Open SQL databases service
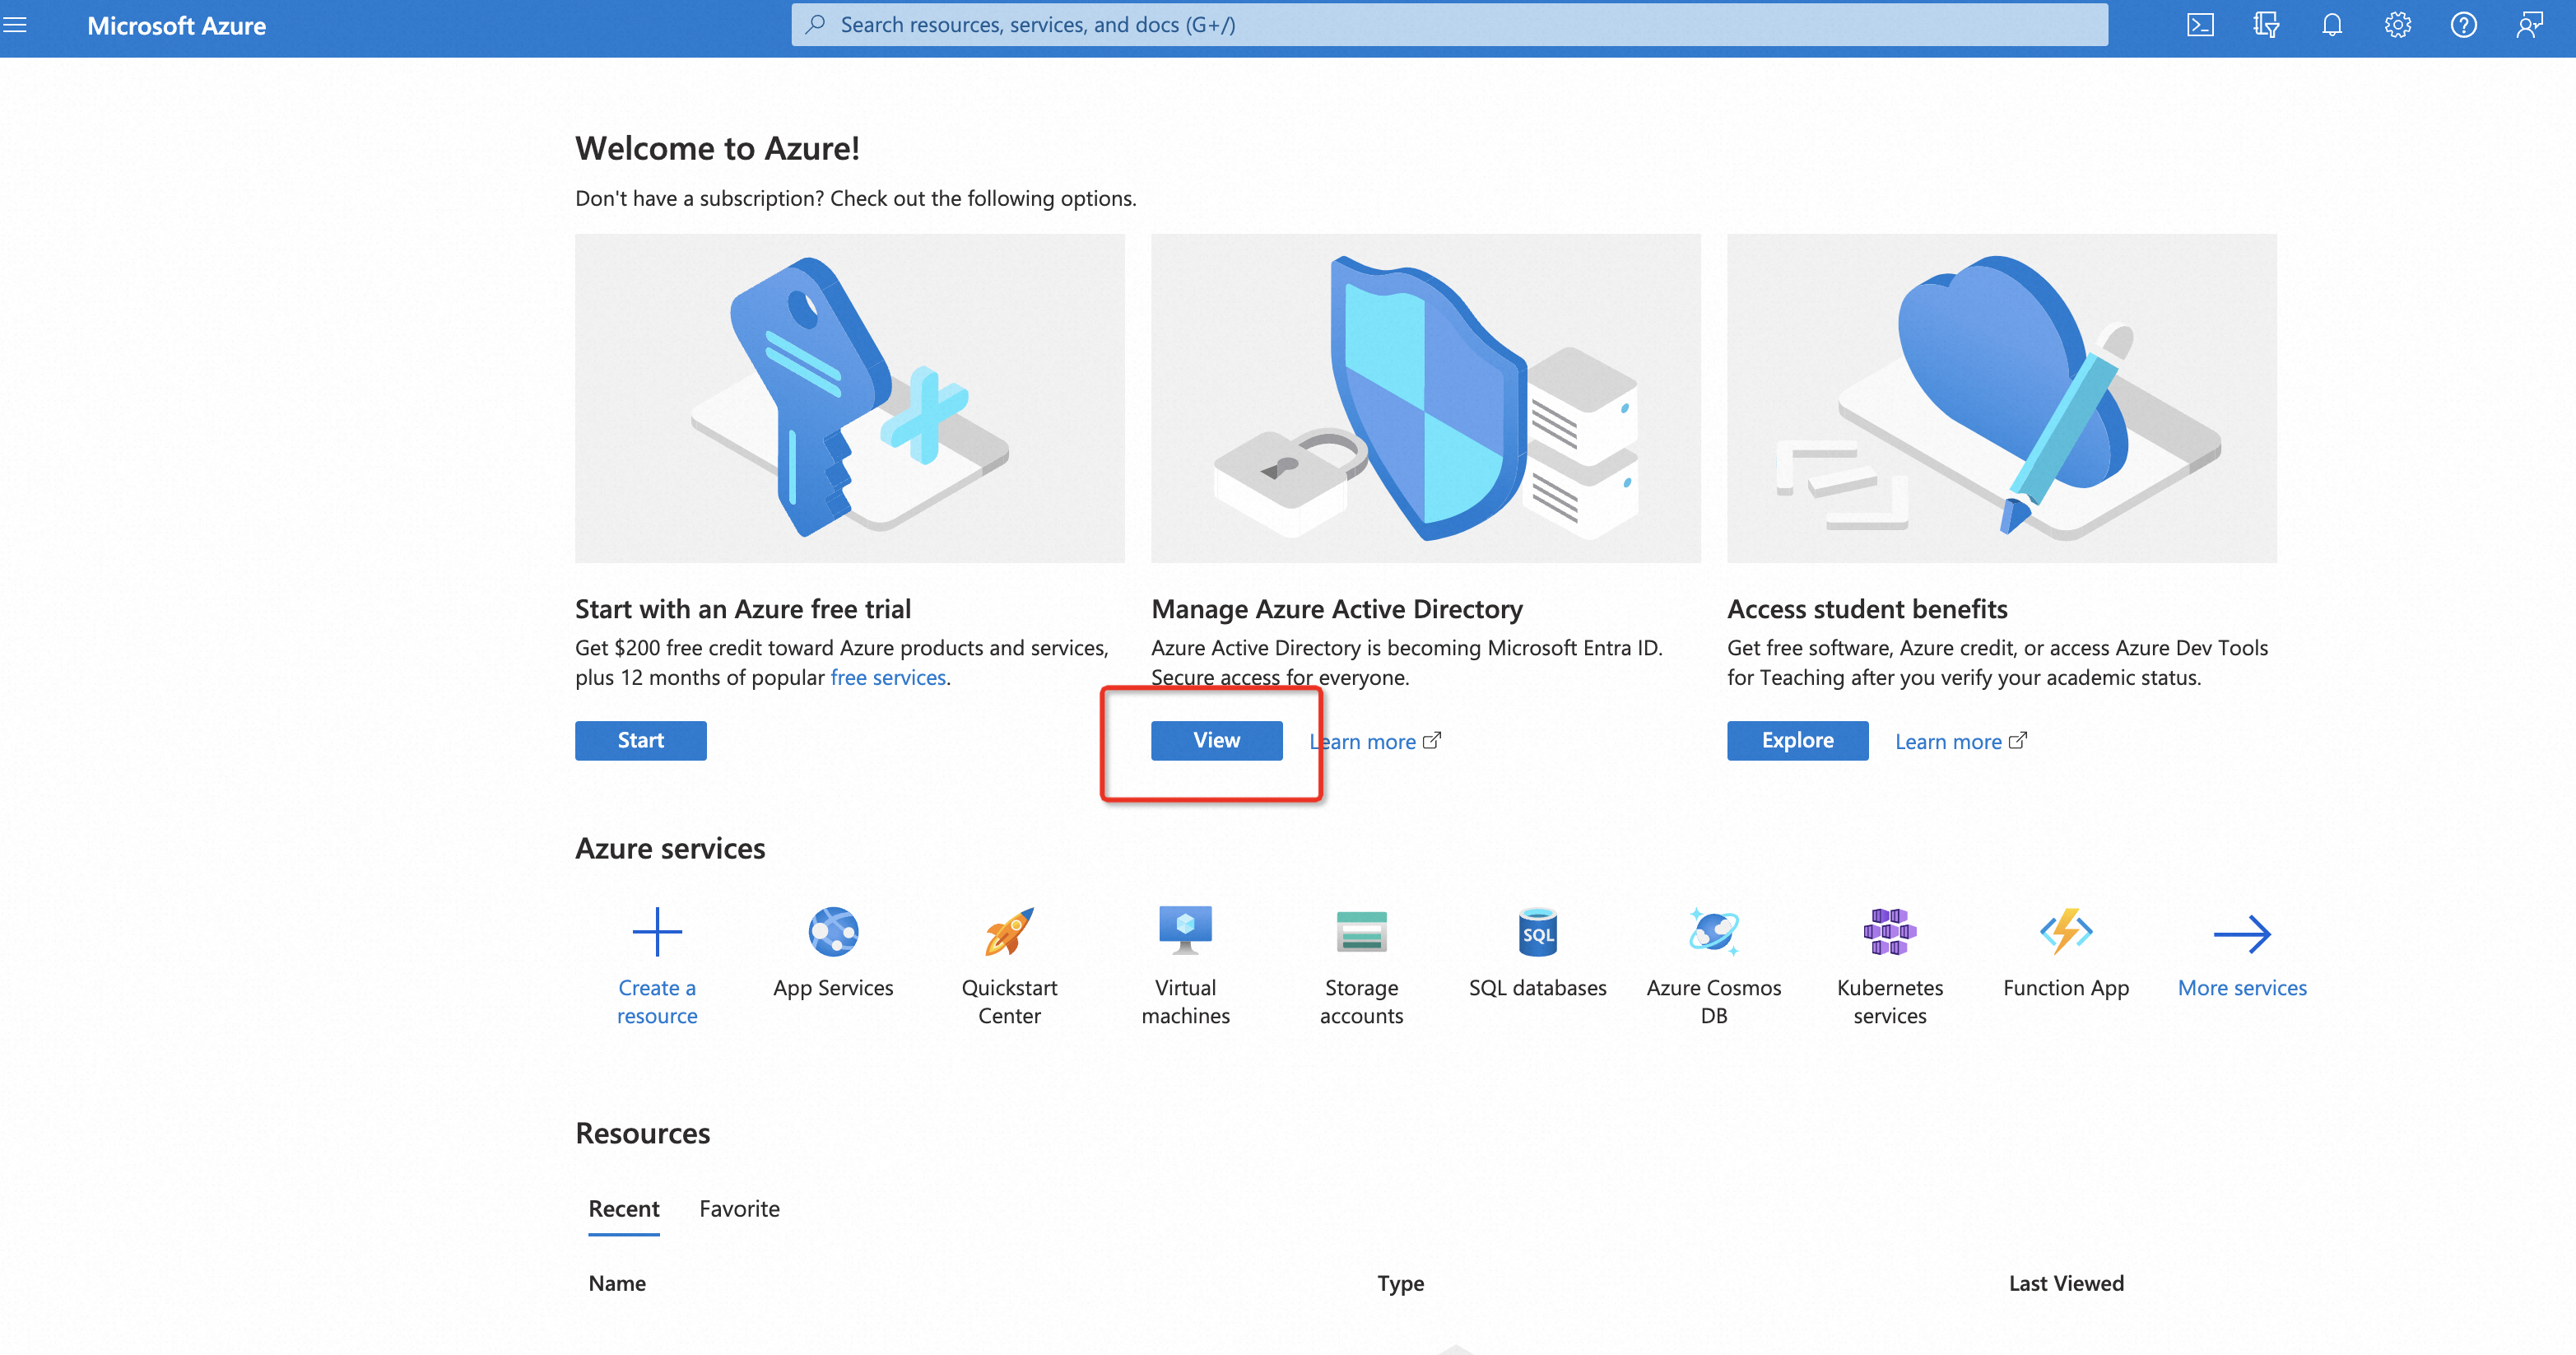The height and width of the screenshot is (1355, 2576). pos(1537,932)
